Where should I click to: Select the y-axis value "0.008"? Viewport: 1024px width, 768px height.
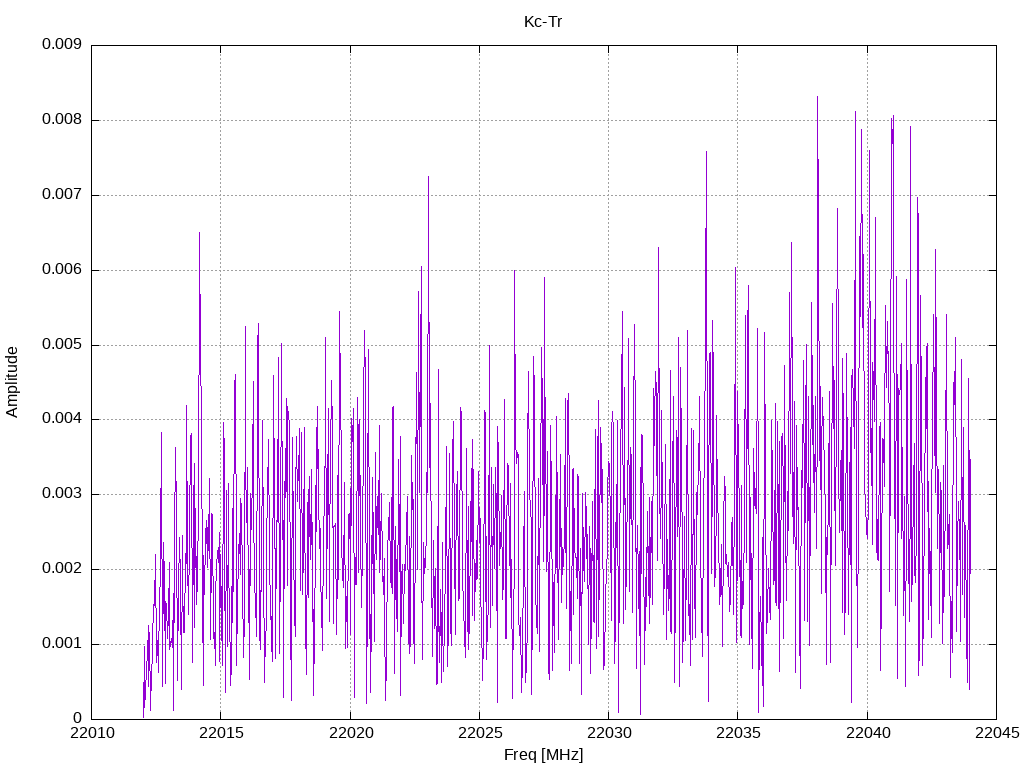point(62,120)
